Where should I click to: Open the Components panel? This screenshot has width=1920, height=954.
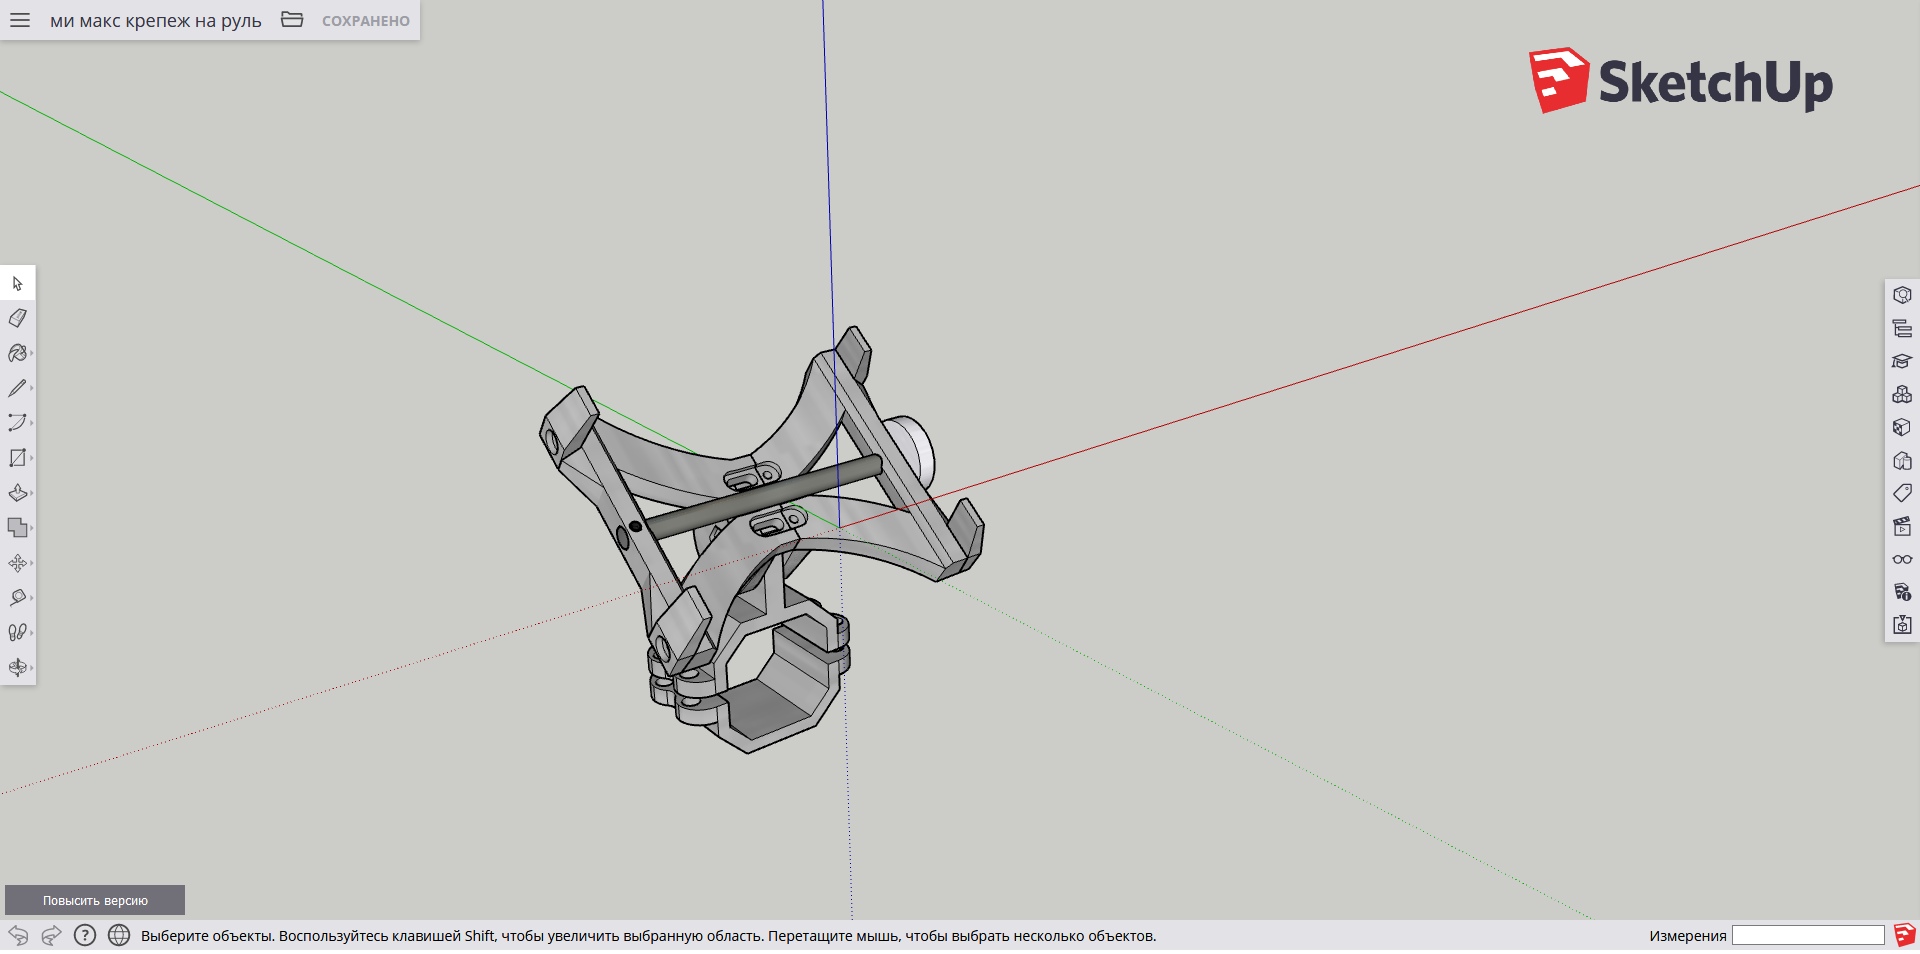[1902, 394]
